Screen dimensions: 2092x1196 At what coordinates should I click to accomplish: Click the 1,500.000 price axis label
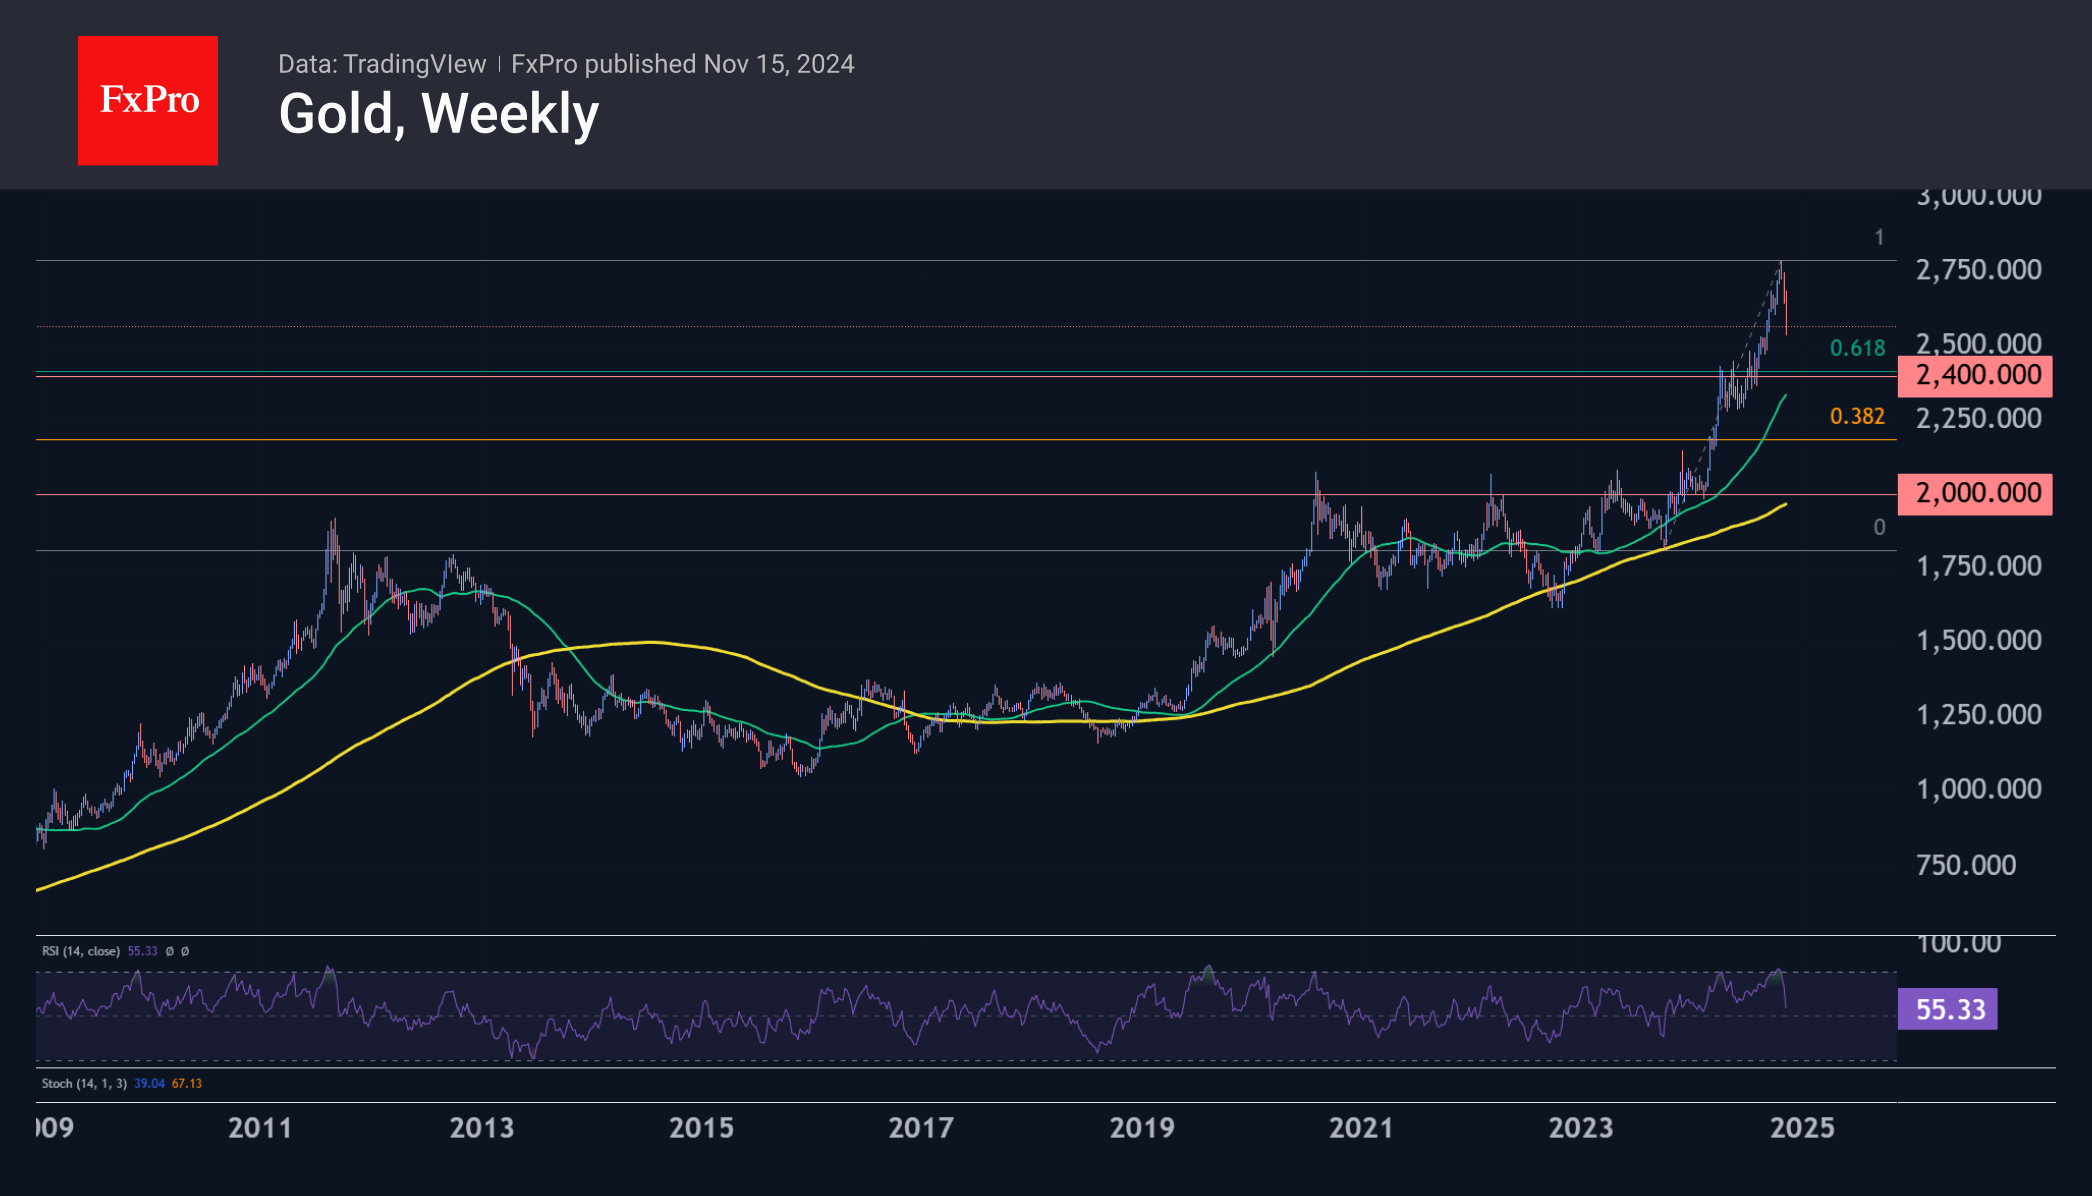(1978, 640)
